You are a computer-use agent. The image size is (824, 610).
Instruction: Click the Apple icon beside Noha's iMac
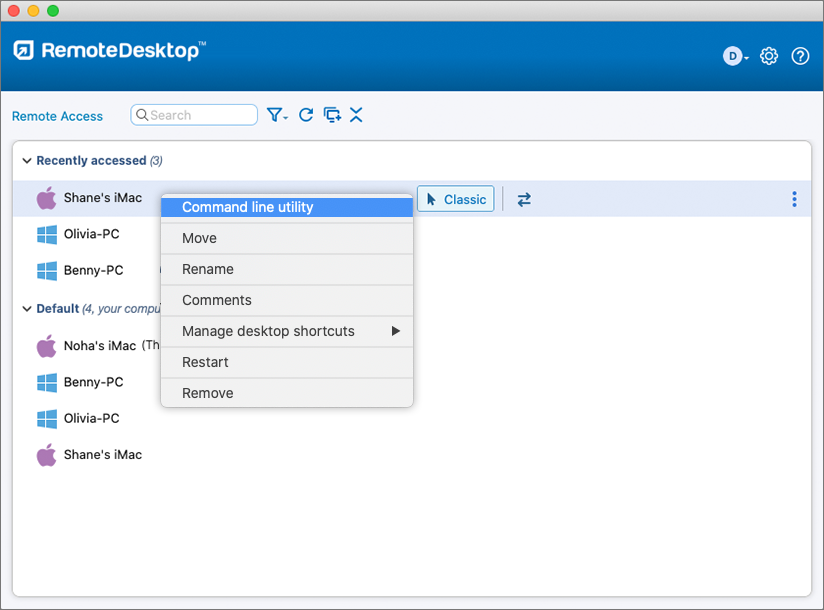click(46, 346)
